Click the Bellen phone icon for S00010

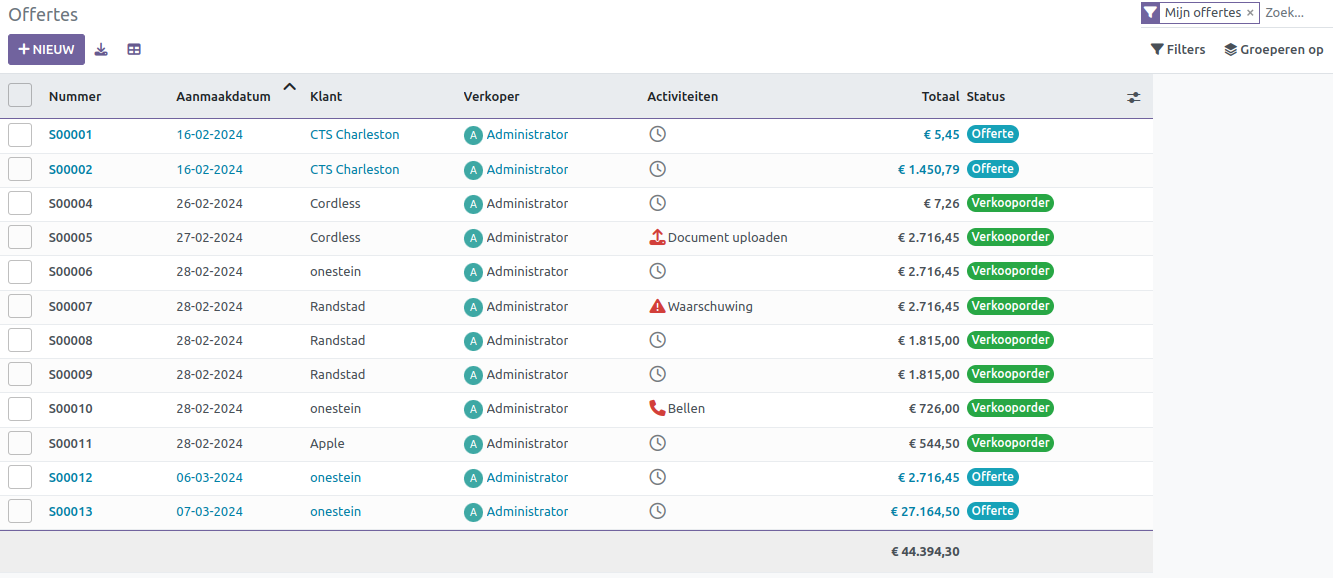657,409
